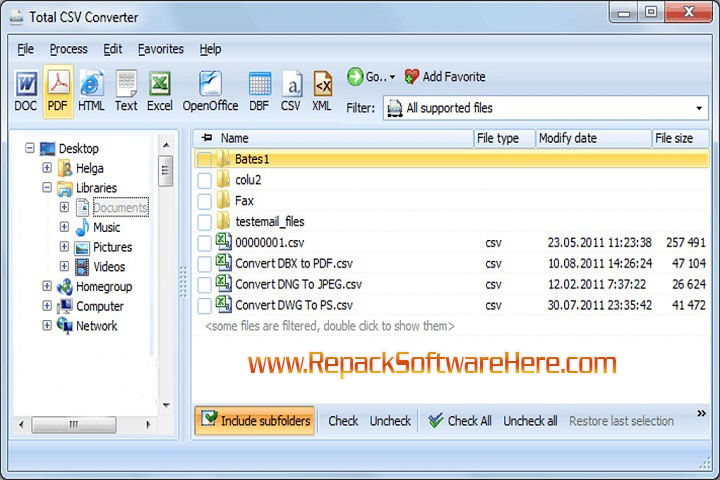Viewport: 720px width, 480px height.
Task: Open the Edit menu
Action: tap(112, 49)
